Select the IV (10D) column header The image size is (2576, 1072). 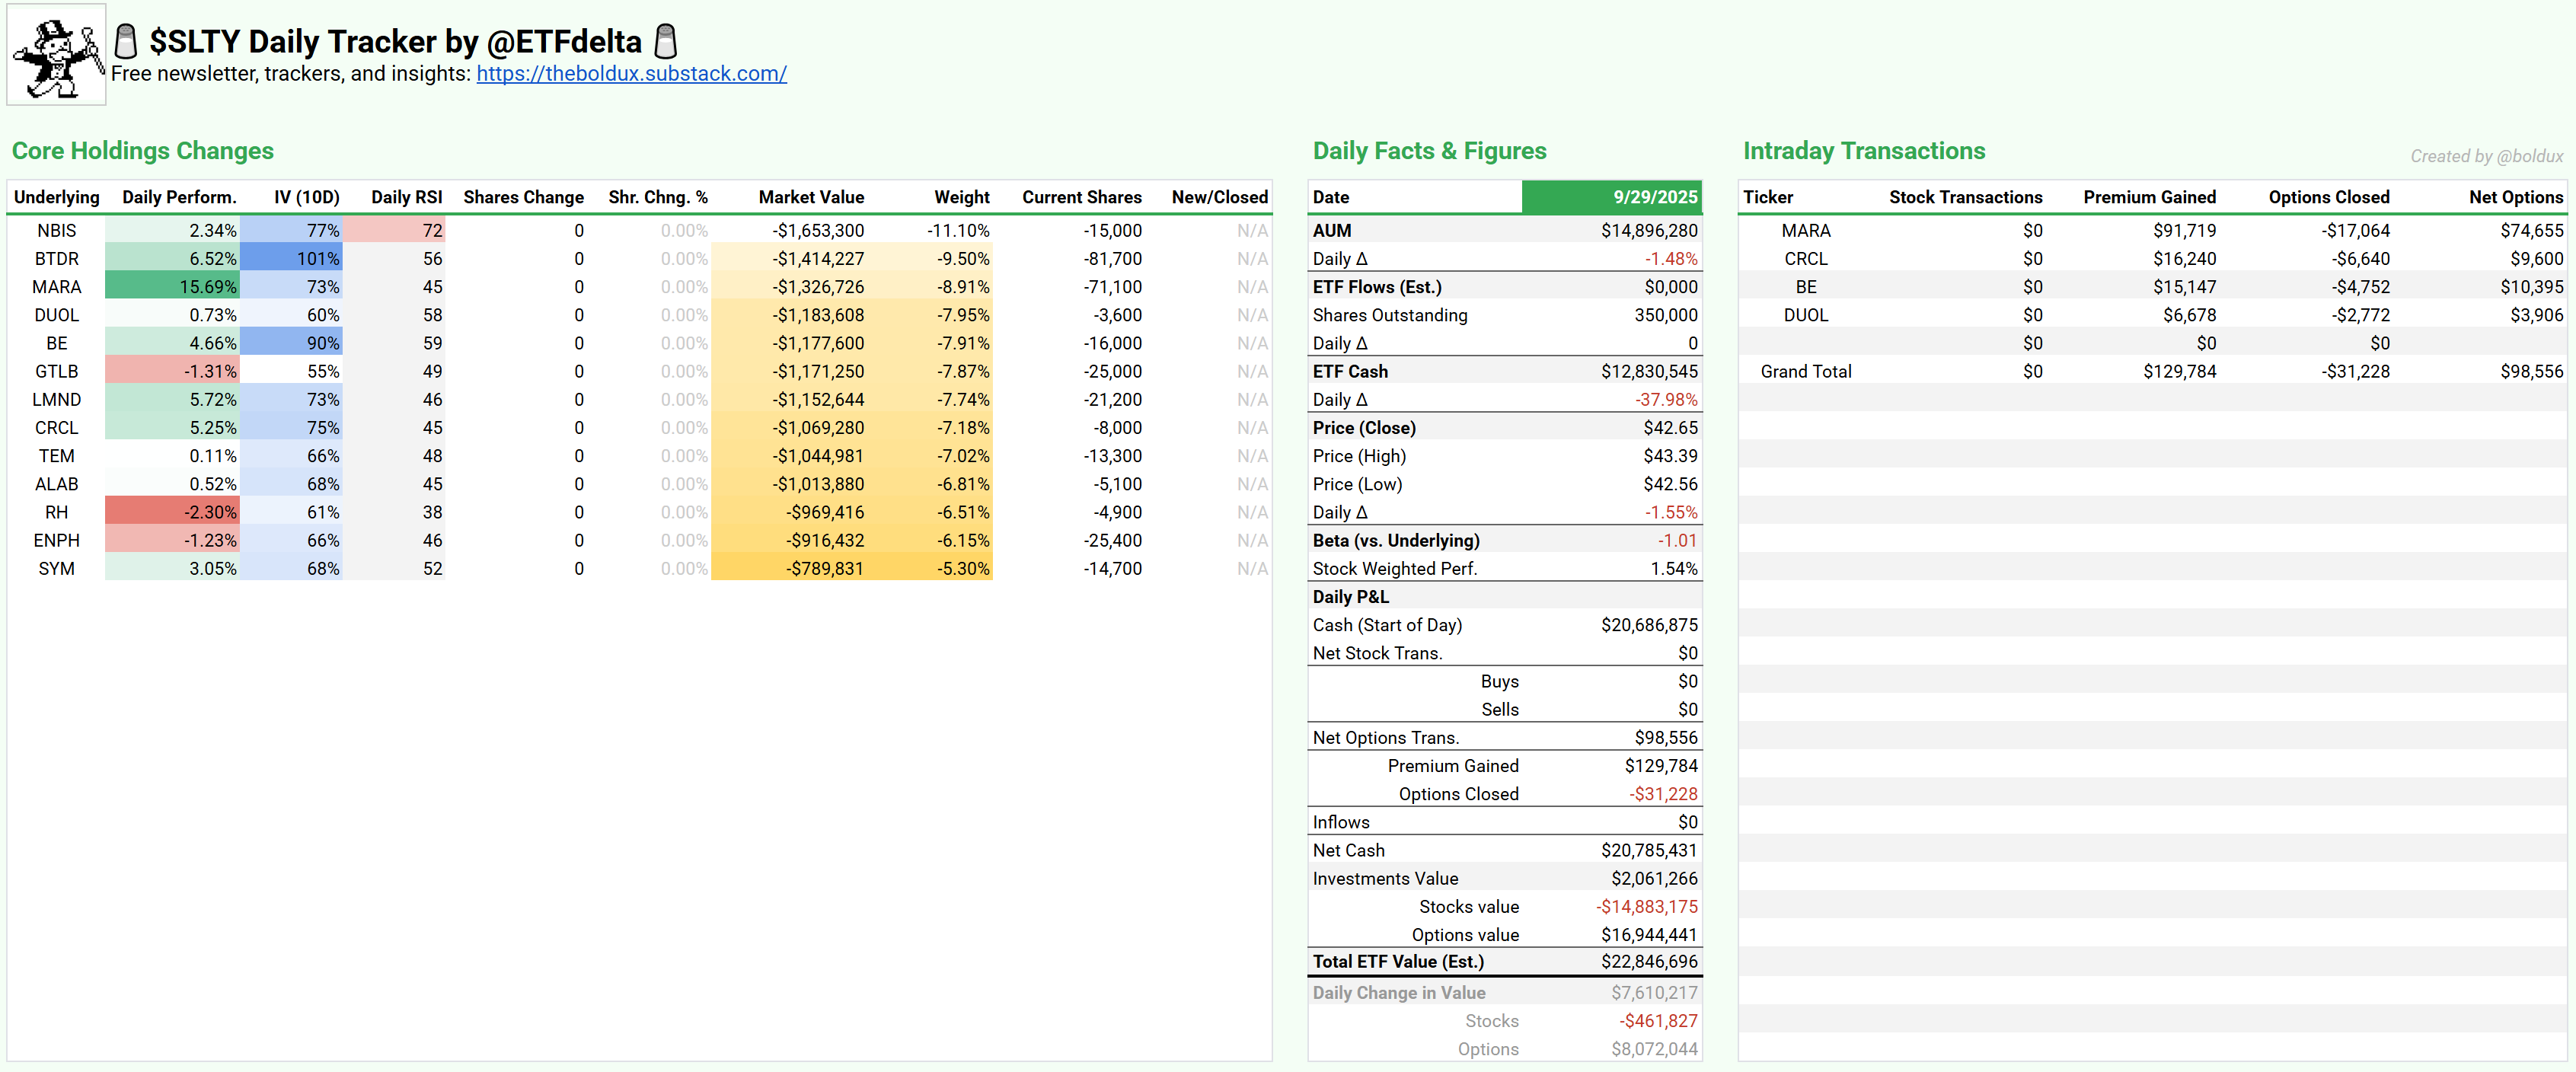pos(306,197)
